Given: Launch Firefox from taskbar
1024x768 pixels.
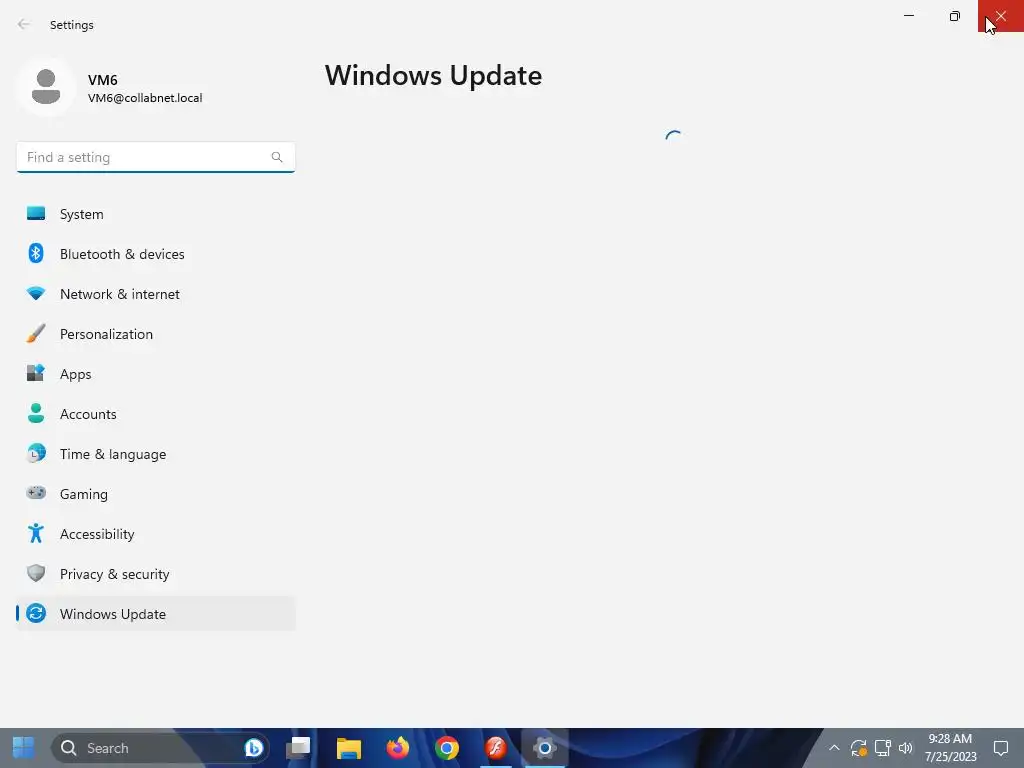Looking at the screenshot, I should (x=398, y=748).
